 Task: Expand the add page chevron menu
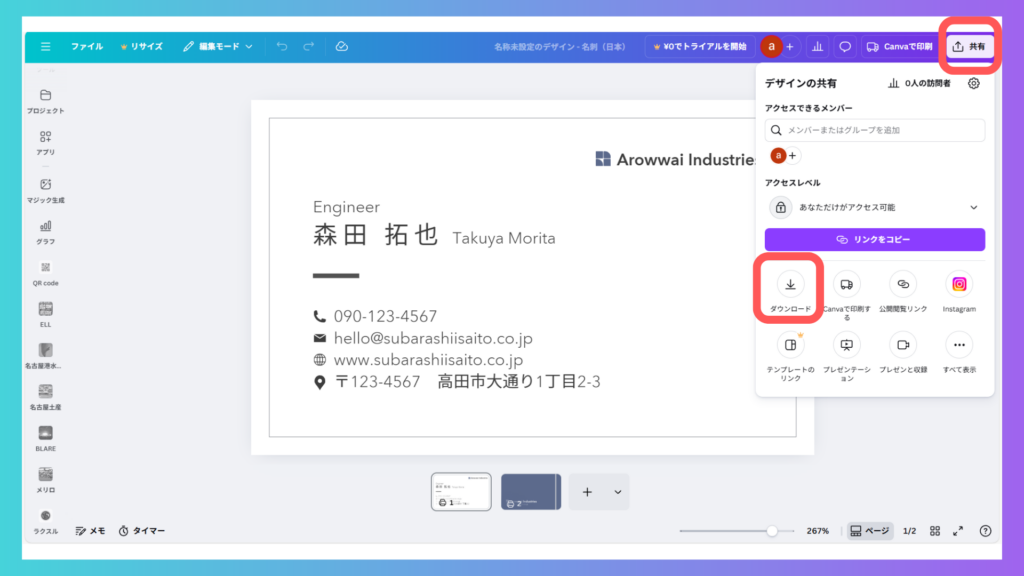coord(617,492)
